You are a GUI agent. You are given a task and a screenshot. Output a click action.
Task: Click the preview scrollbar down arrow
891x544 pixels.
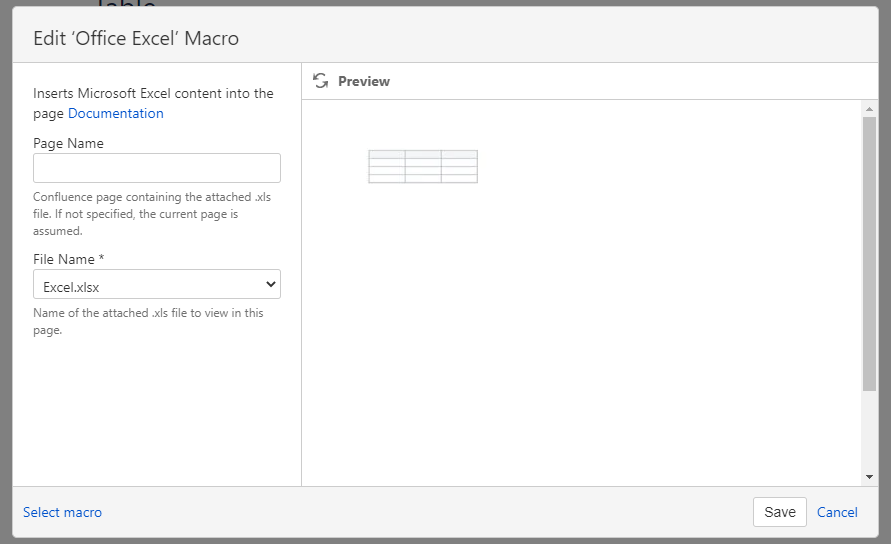[869, 477]
